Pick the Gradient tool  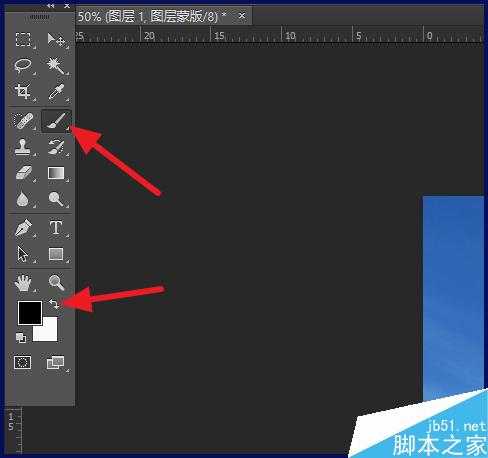(56, 173)
